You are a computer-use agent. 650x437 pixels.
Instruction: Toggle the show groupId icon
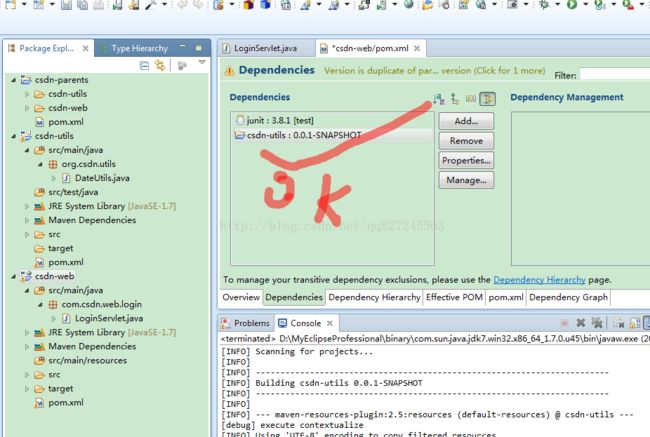coord(471,99)
